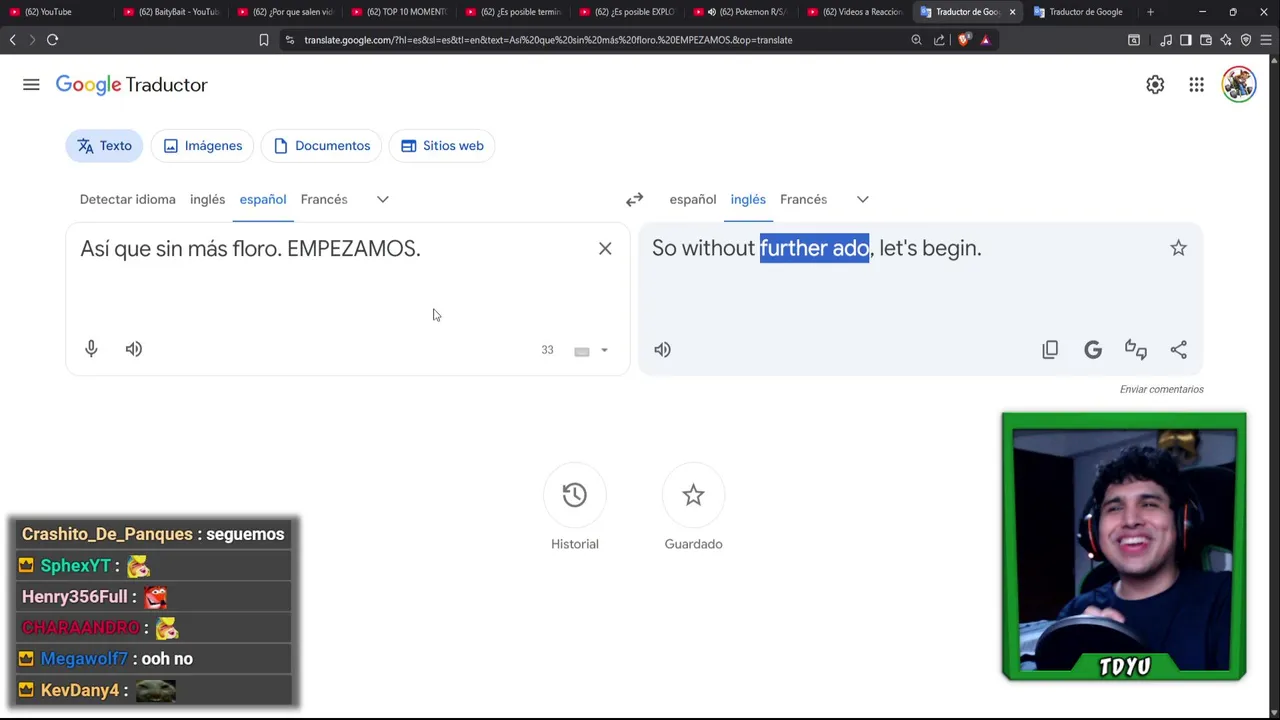The height and width of the screenshot is (720, 1280).
Task: Click the Enviar comentarios link
Action: click(1162, 390)
